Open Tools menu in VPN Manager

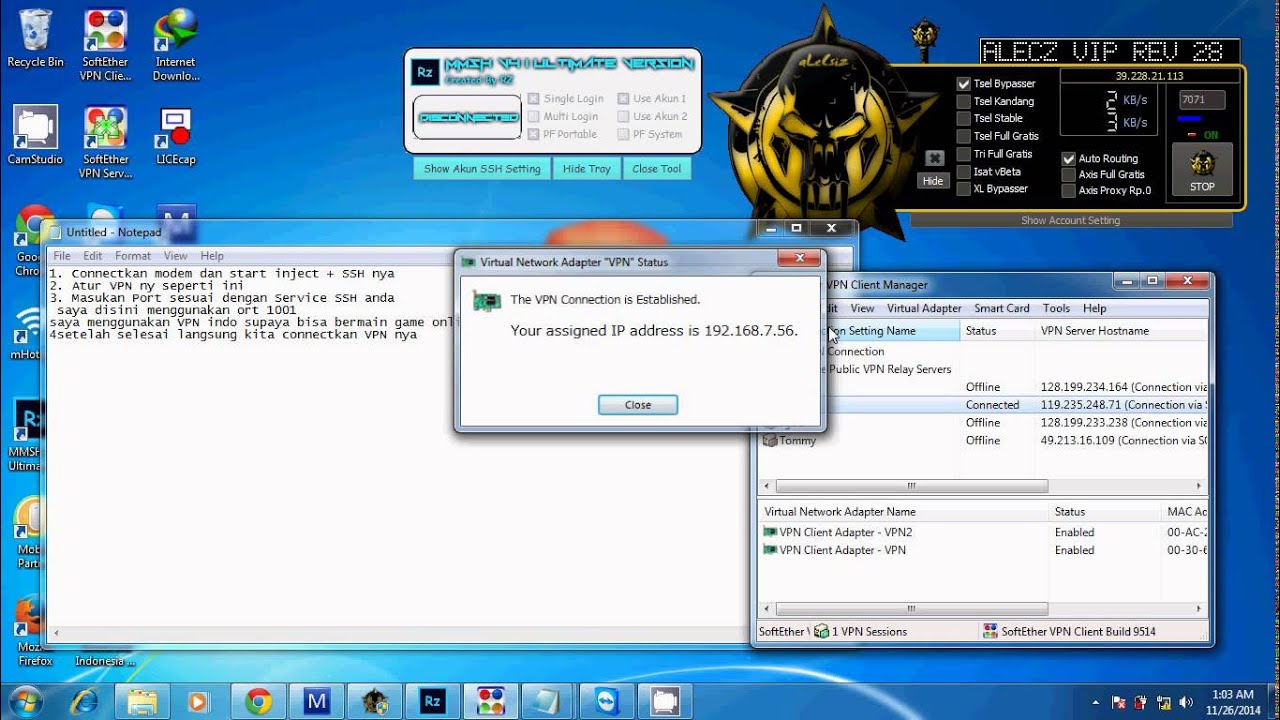(1056, 308)
